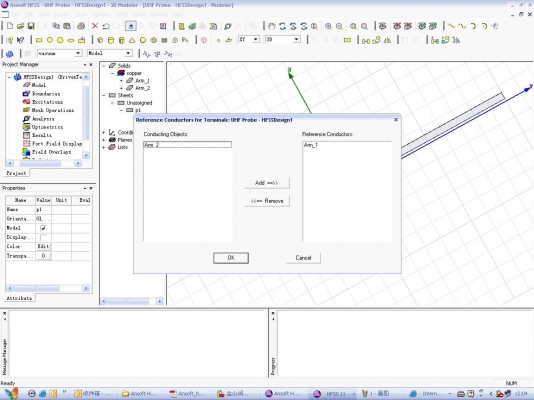Open a project with the folder icon
The image size is (534, 400).
[x=20, y=26]
